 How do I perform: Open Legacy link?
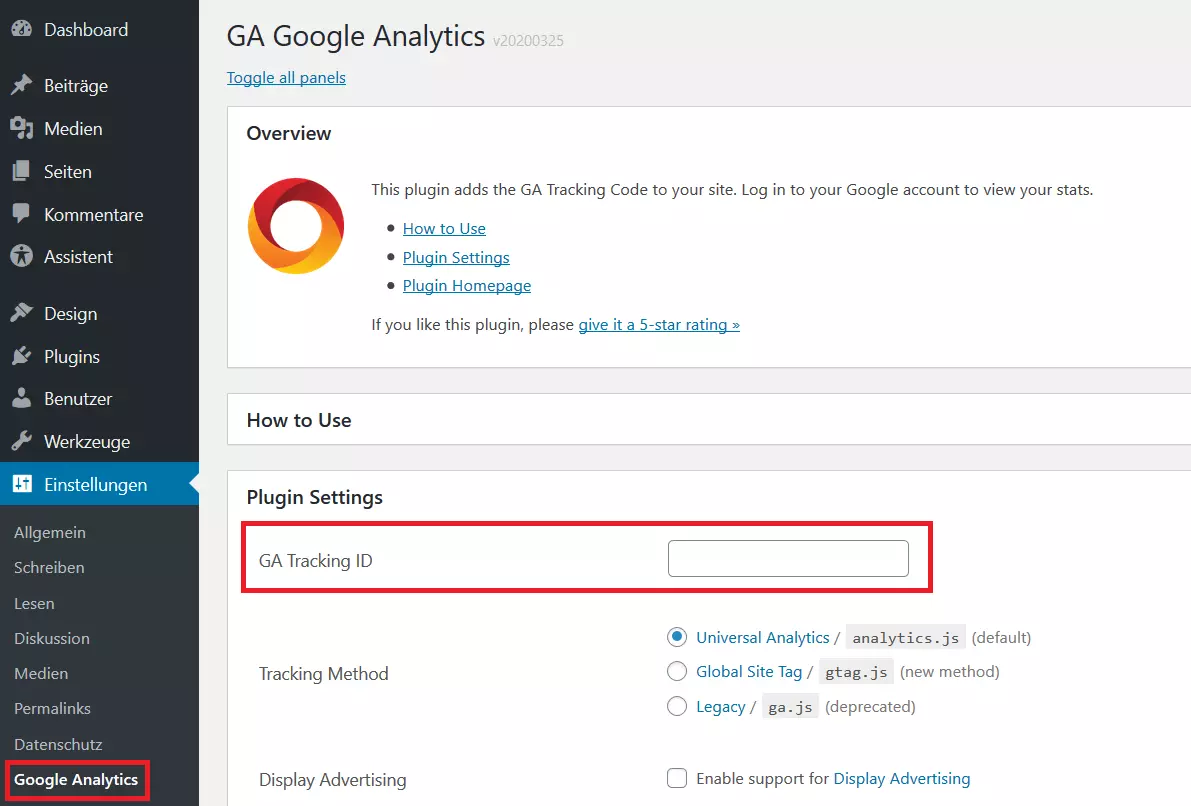[x=721, y=706]
